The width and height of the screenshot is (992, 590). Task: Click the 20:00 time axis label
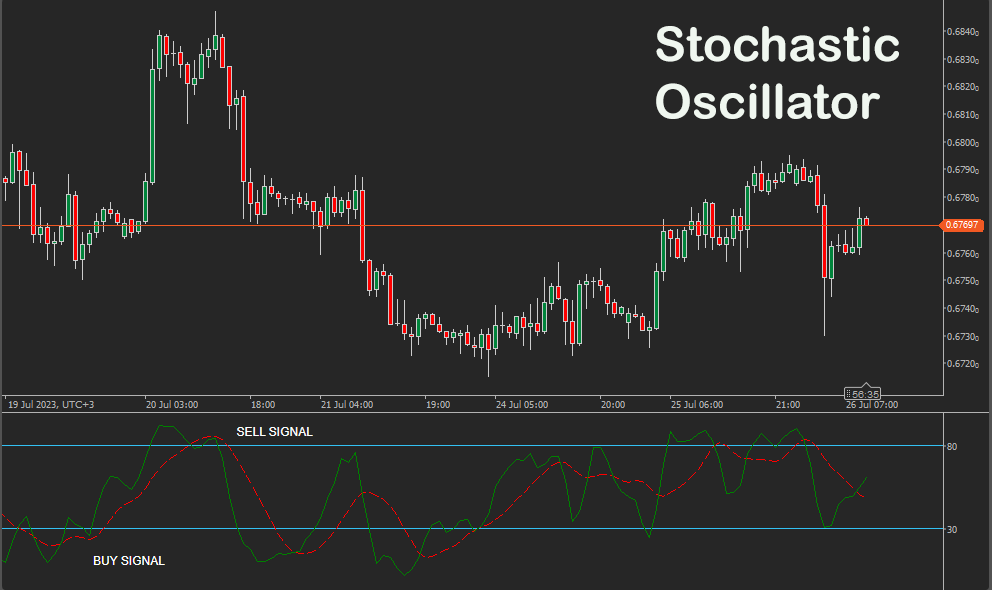(612, 405)
